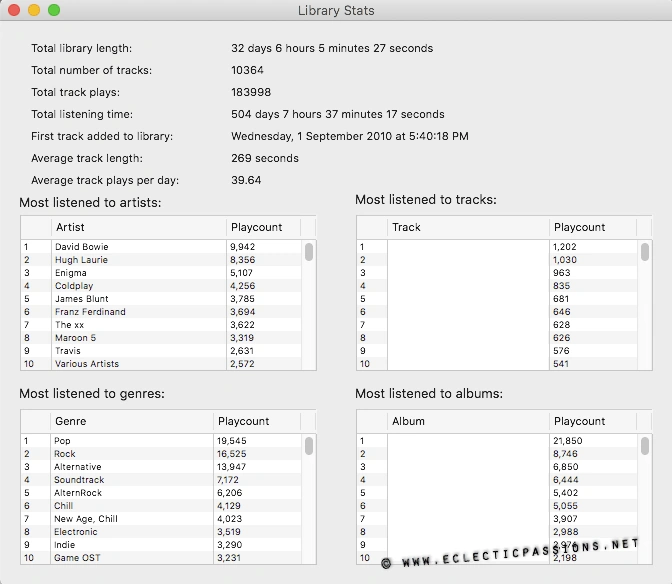Viewport: 672px width, 584px height.
Task: Sort artists table by Artist column header
Action: pyautogui.click(x=138, y=227)
